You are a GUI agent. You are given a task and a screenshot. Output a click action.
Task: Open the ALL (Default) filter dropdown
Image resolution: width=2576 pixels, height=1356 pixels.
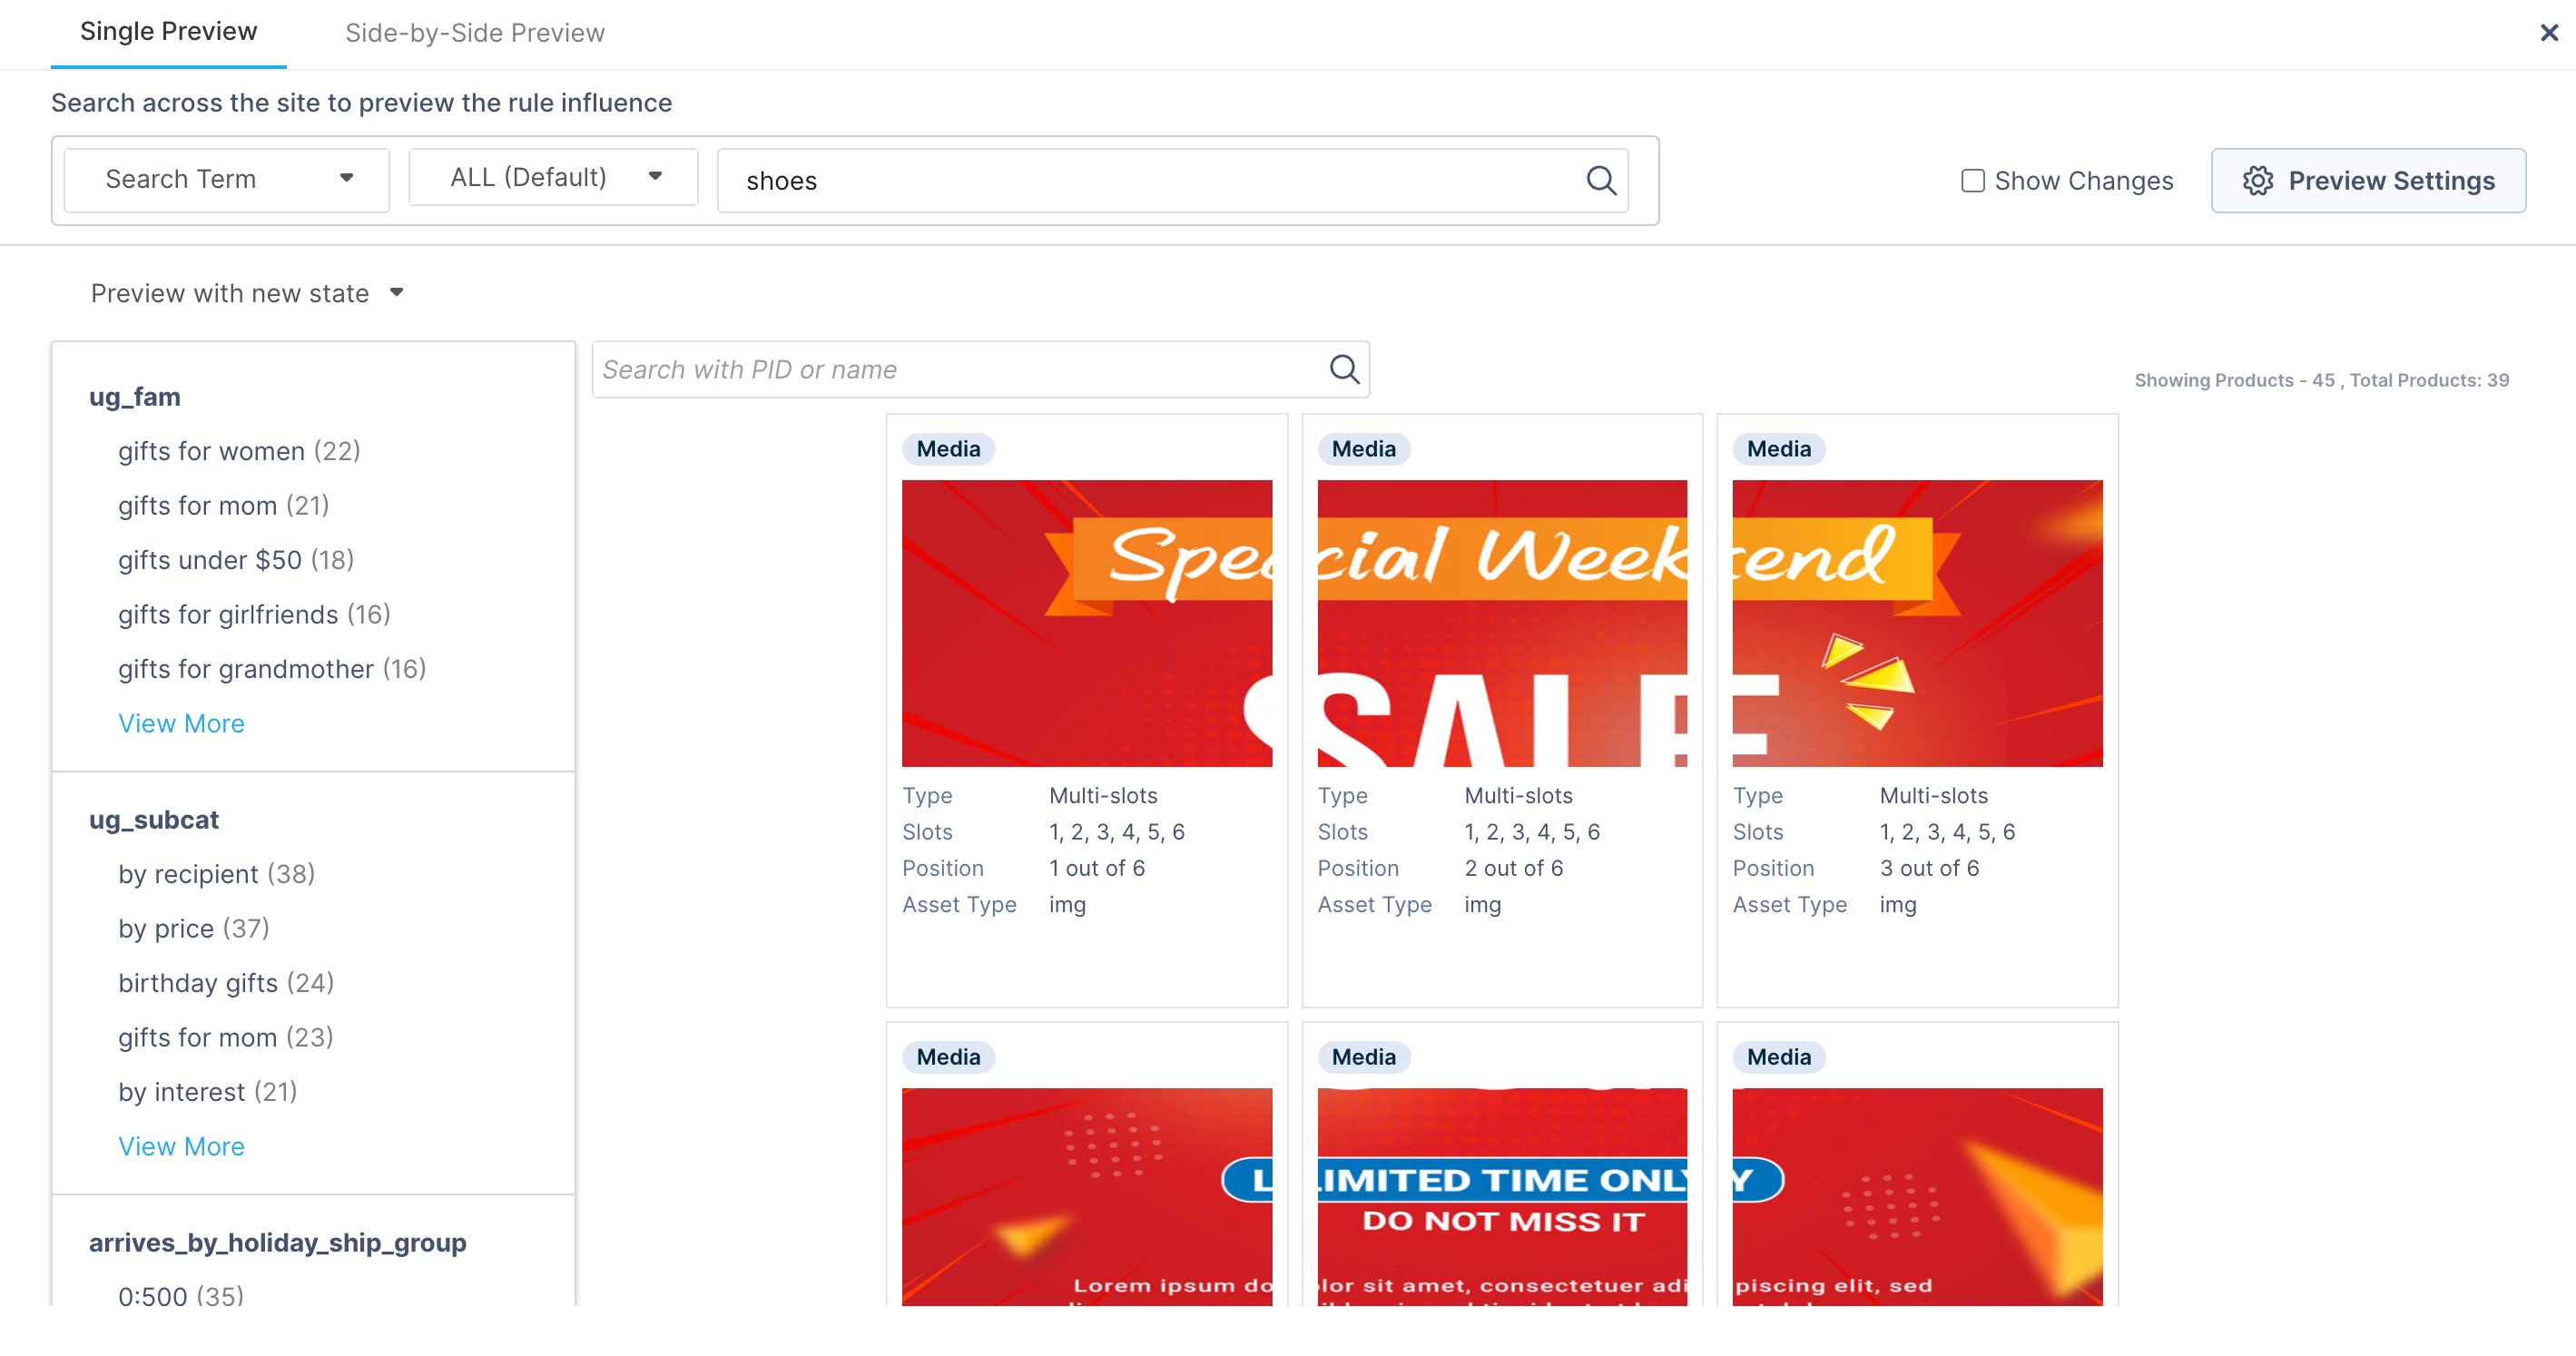pos(552,177)
